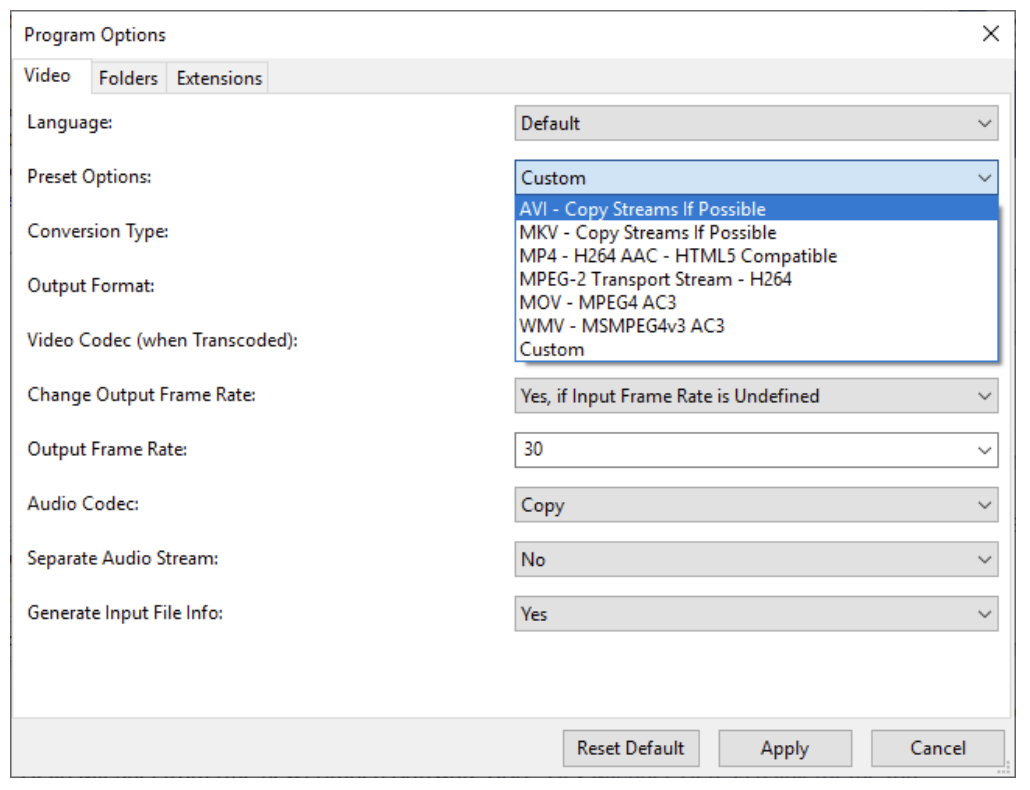
Task: Open the Separate Audio Stream dropdown
Action: [756, 560]
